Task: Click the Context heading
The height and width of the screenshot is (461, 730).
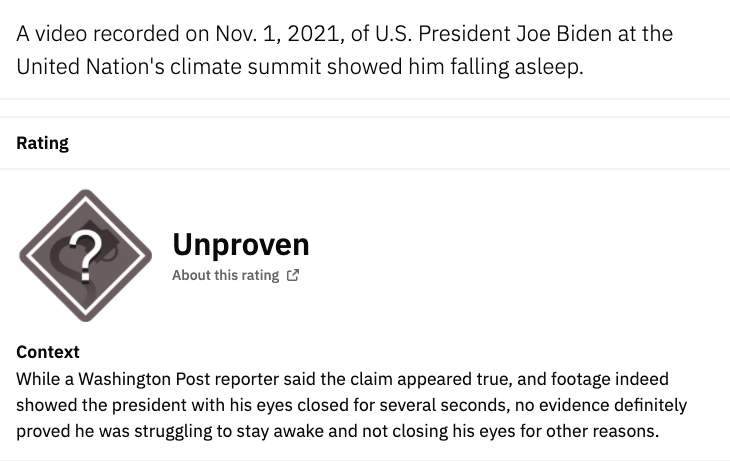Action: [47, 352]
